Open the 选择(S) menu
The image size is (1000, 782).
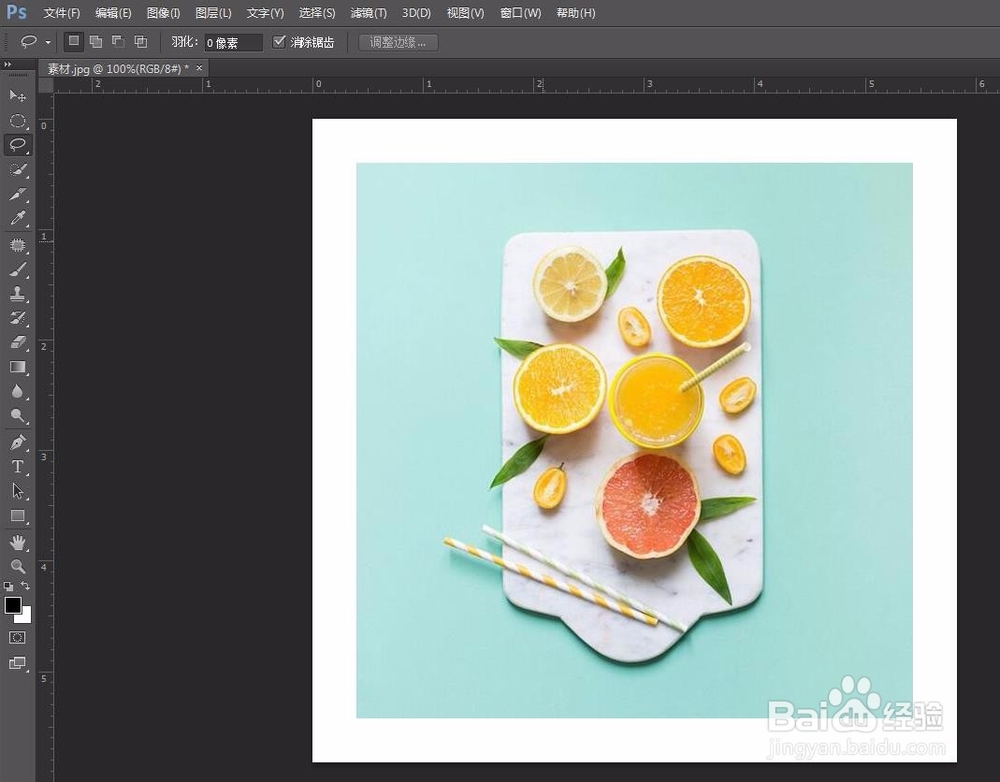point(317,13)
